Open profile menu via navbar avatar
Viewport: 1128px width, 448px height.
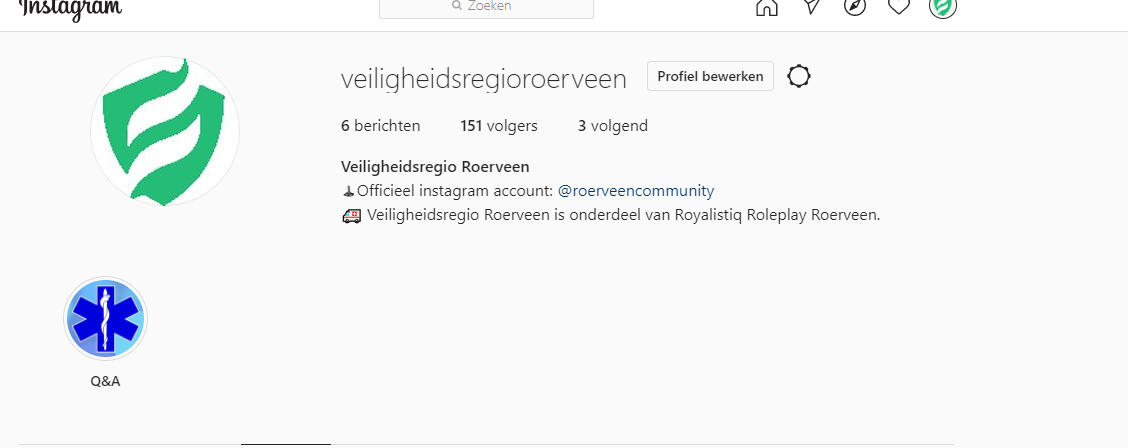point(942,7)
